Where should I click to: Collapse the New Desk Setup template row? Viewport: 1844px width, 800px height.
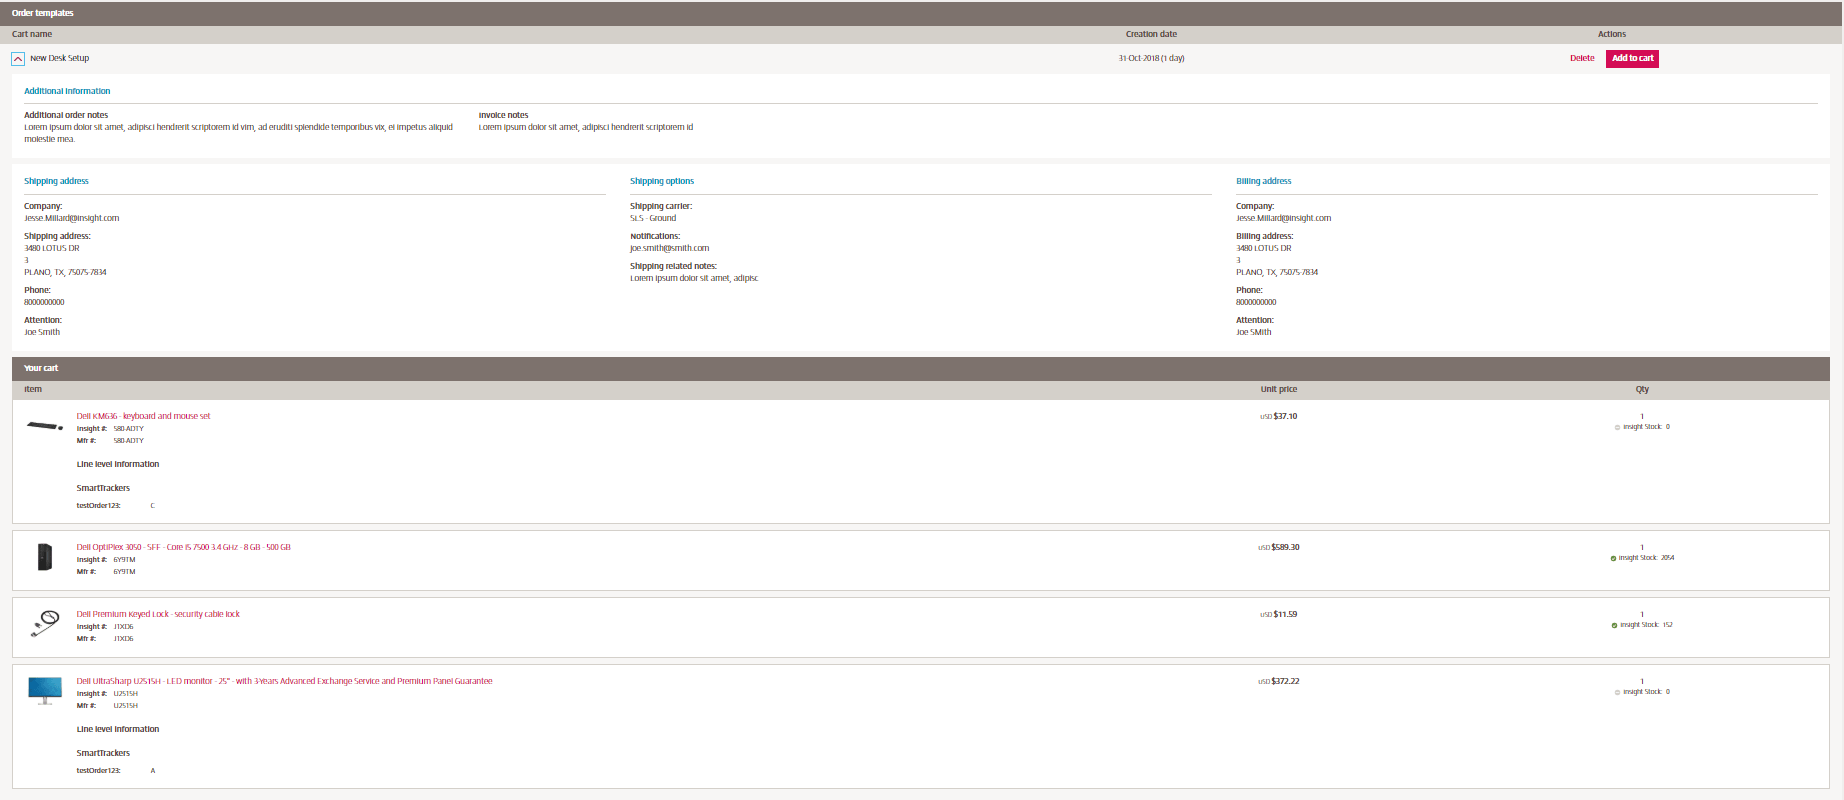click(18, 59)
